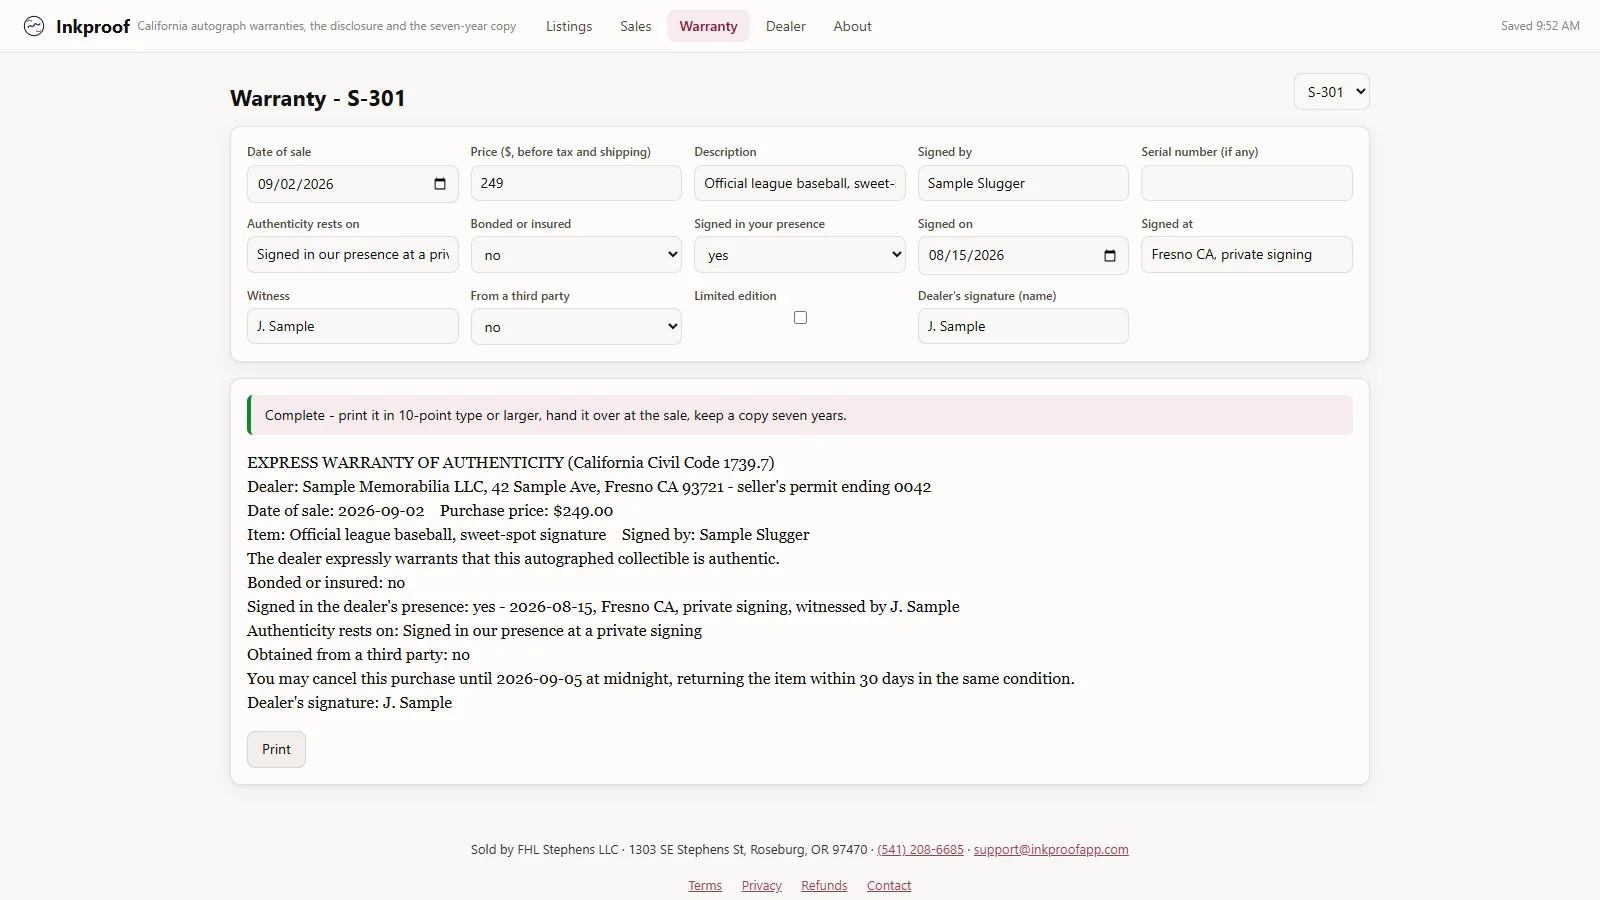Click the 'EXPRESS WARRANTY OF AUTHENTICITY' heading line

click(x=511, y=463)
